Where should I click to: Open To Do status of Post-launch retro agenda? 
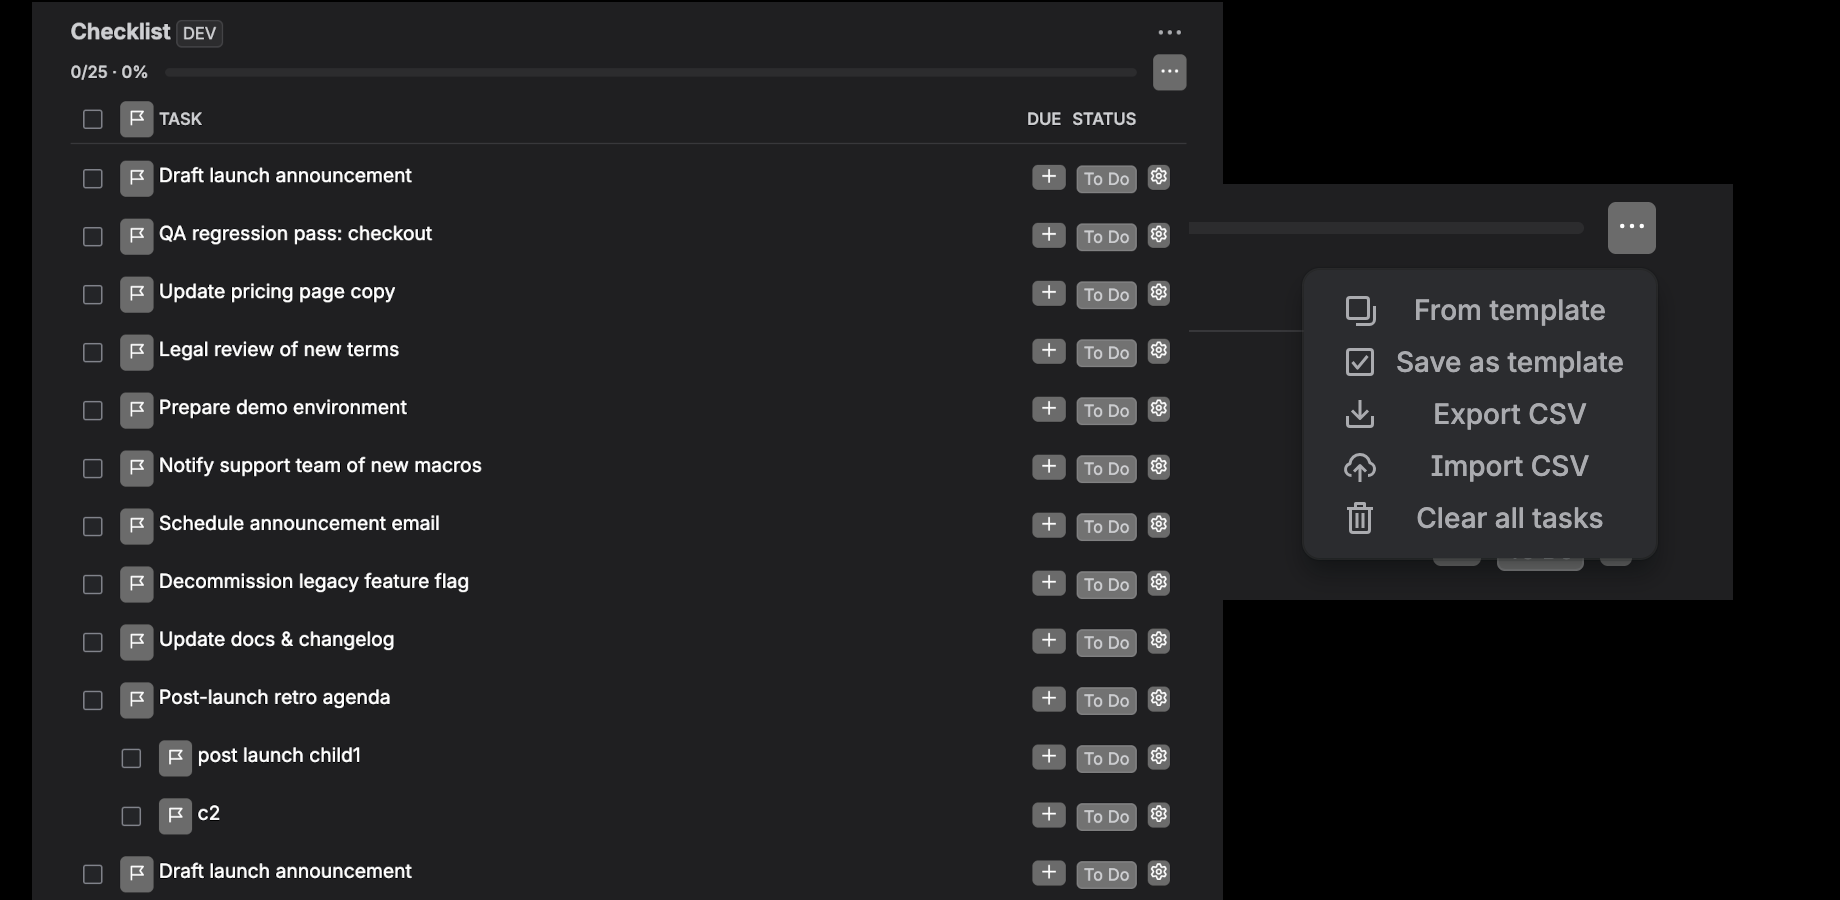click(x=1106, y=701)
